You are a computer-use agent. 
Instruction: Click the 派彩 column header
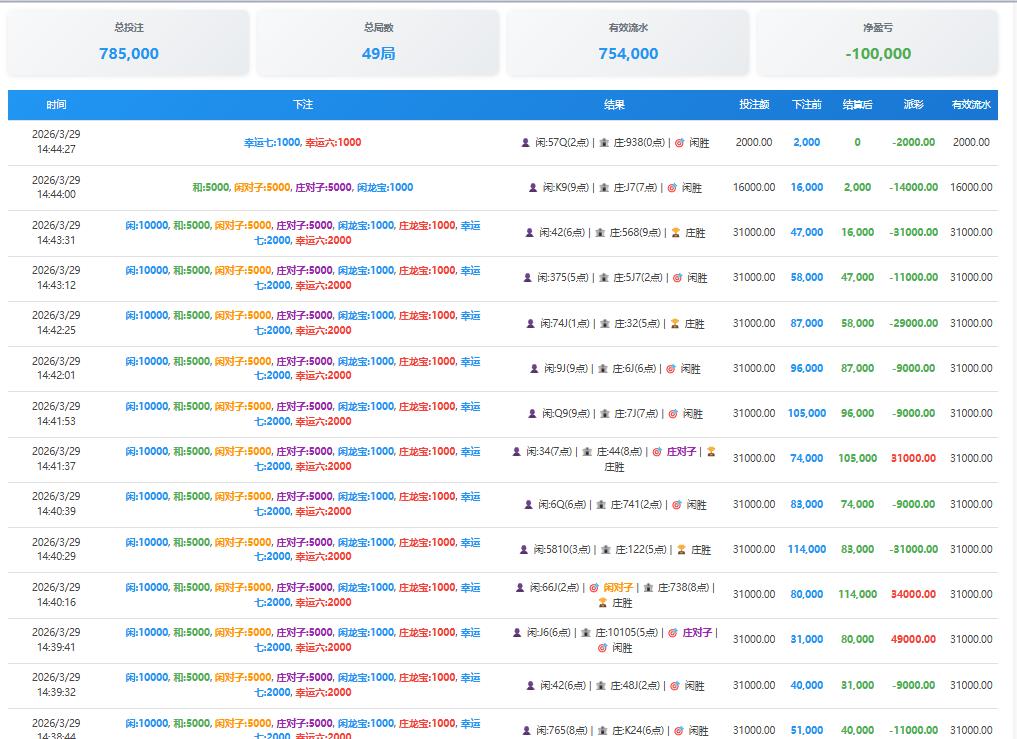coord(913,105)
